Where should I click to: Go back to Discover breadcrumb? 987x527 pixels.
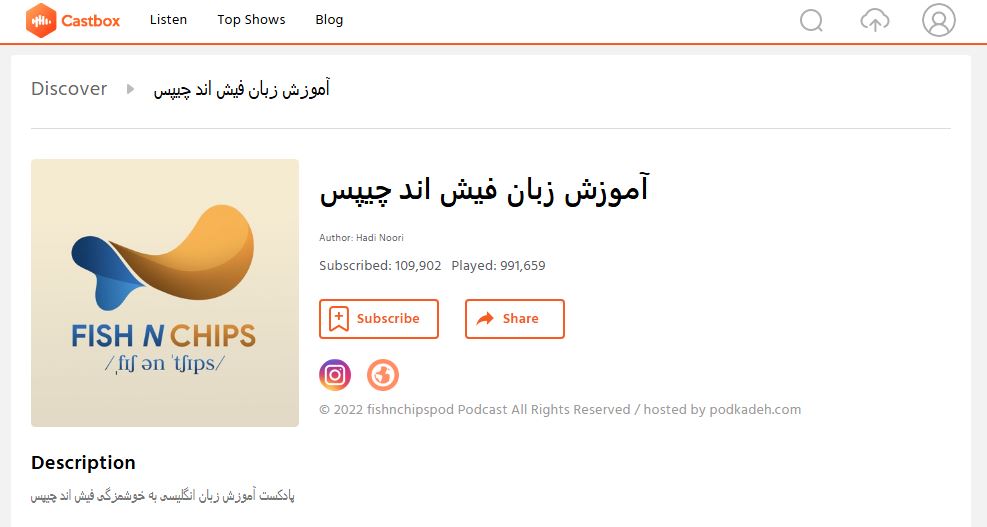tap(69, 89)
